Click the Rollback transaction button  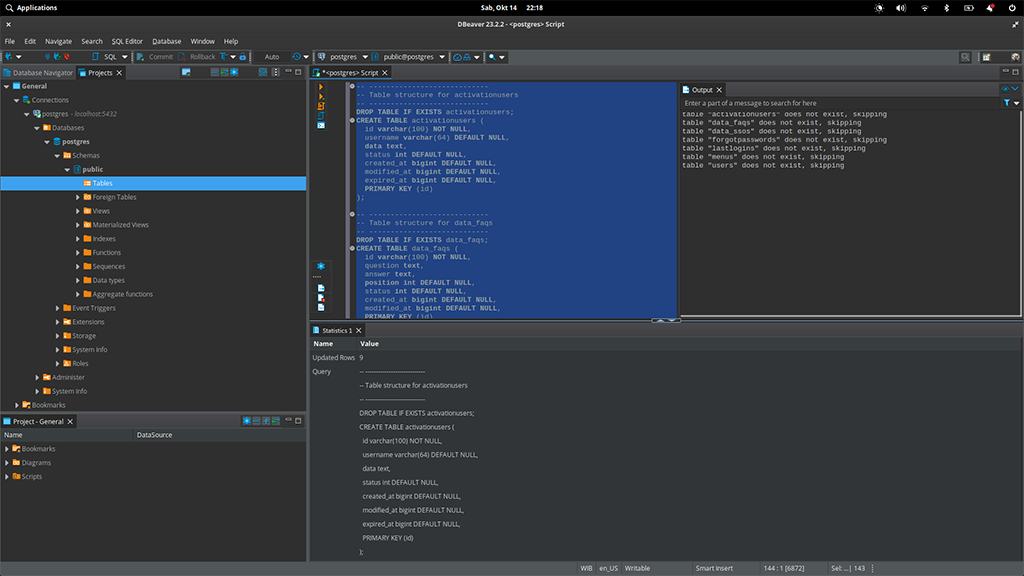[x=197, y=57]
